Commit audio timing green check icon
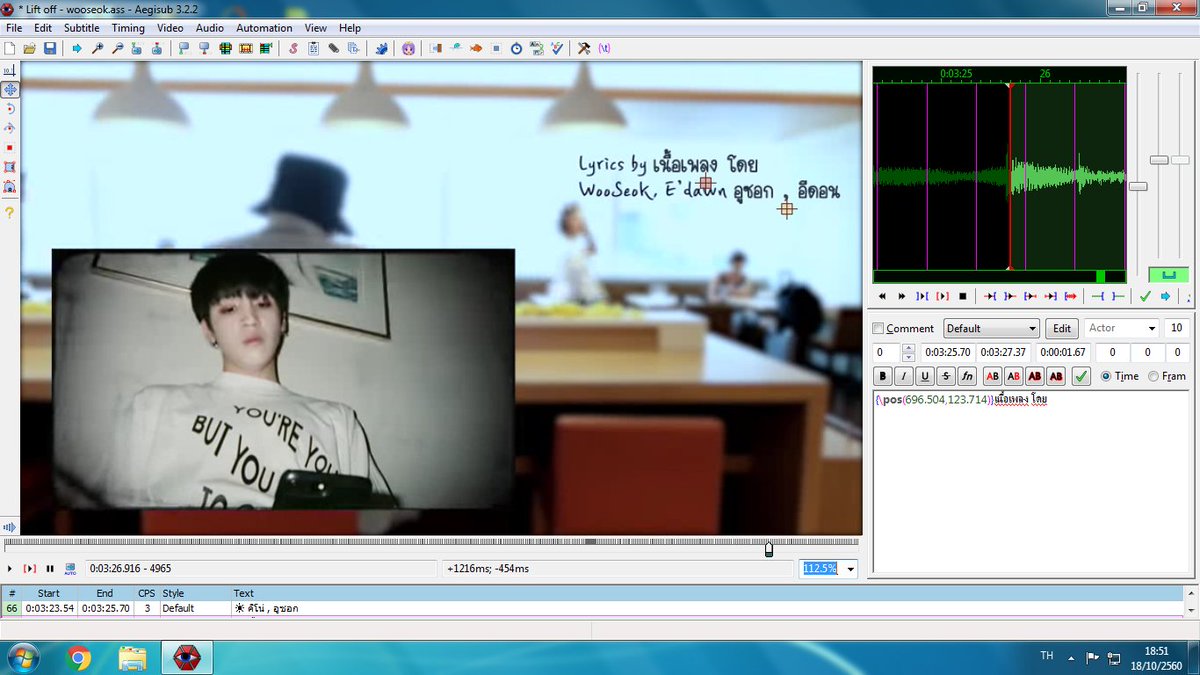The image size is (1200, 675). point(1145,296)
